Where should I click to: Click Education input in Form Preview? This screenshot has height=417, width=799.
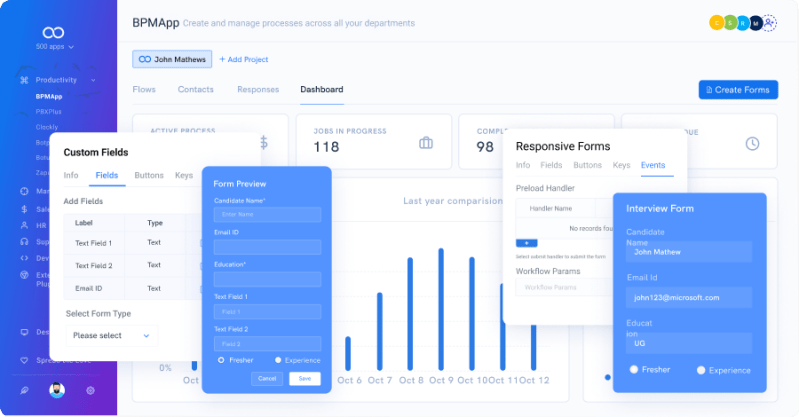click(268, 279)
